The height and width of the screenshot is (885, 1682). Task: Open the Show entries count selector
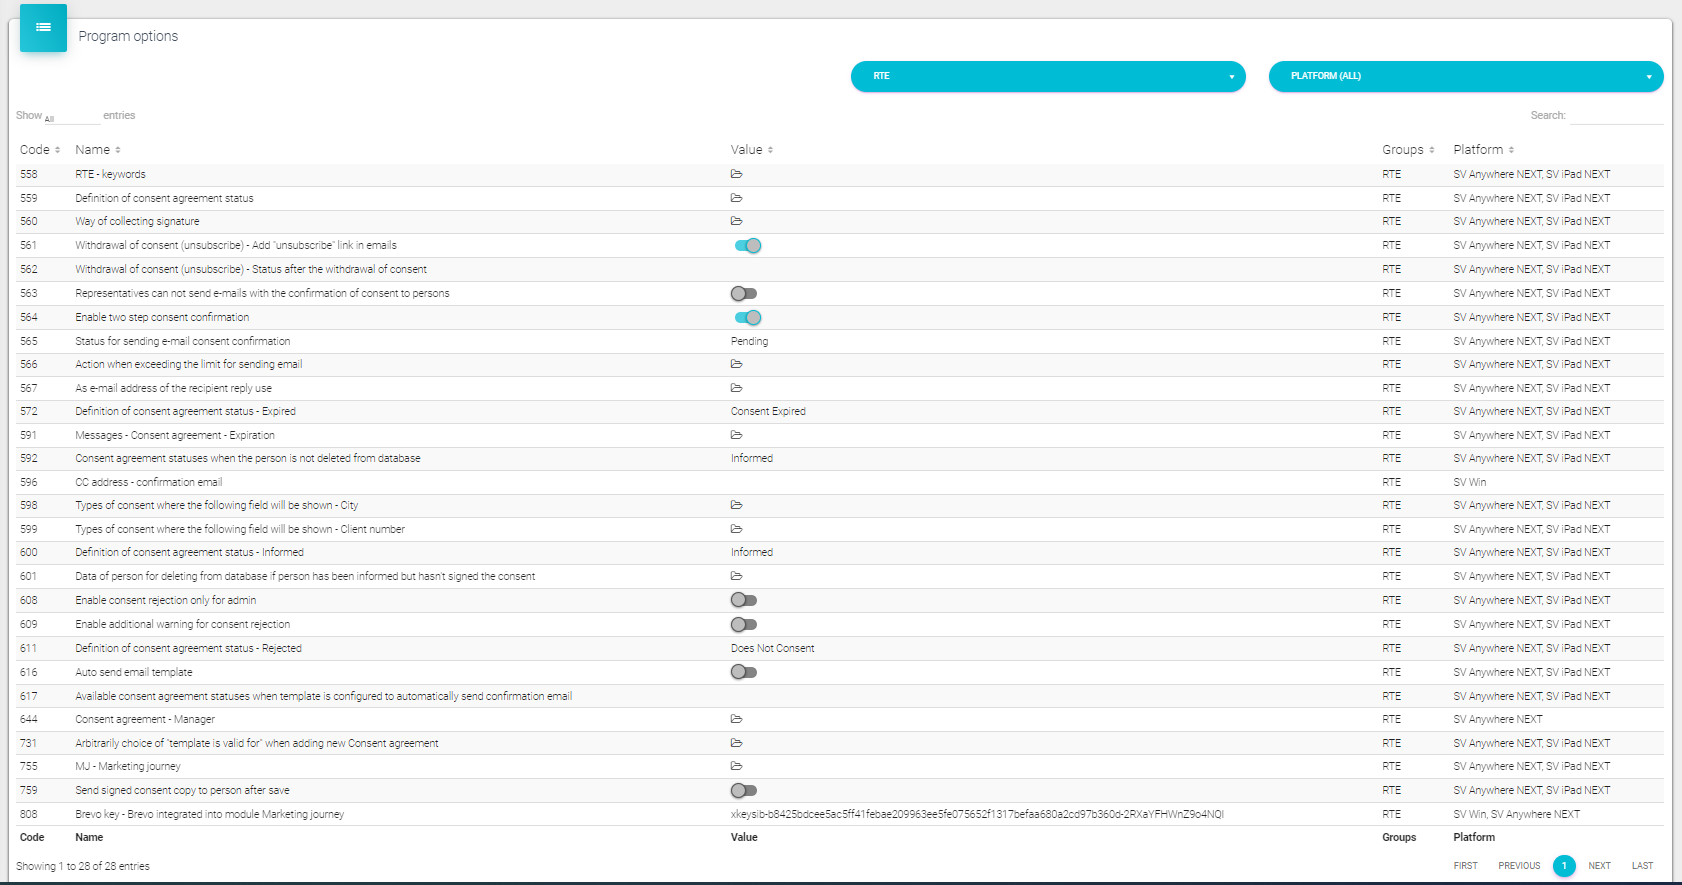(71, 117)
